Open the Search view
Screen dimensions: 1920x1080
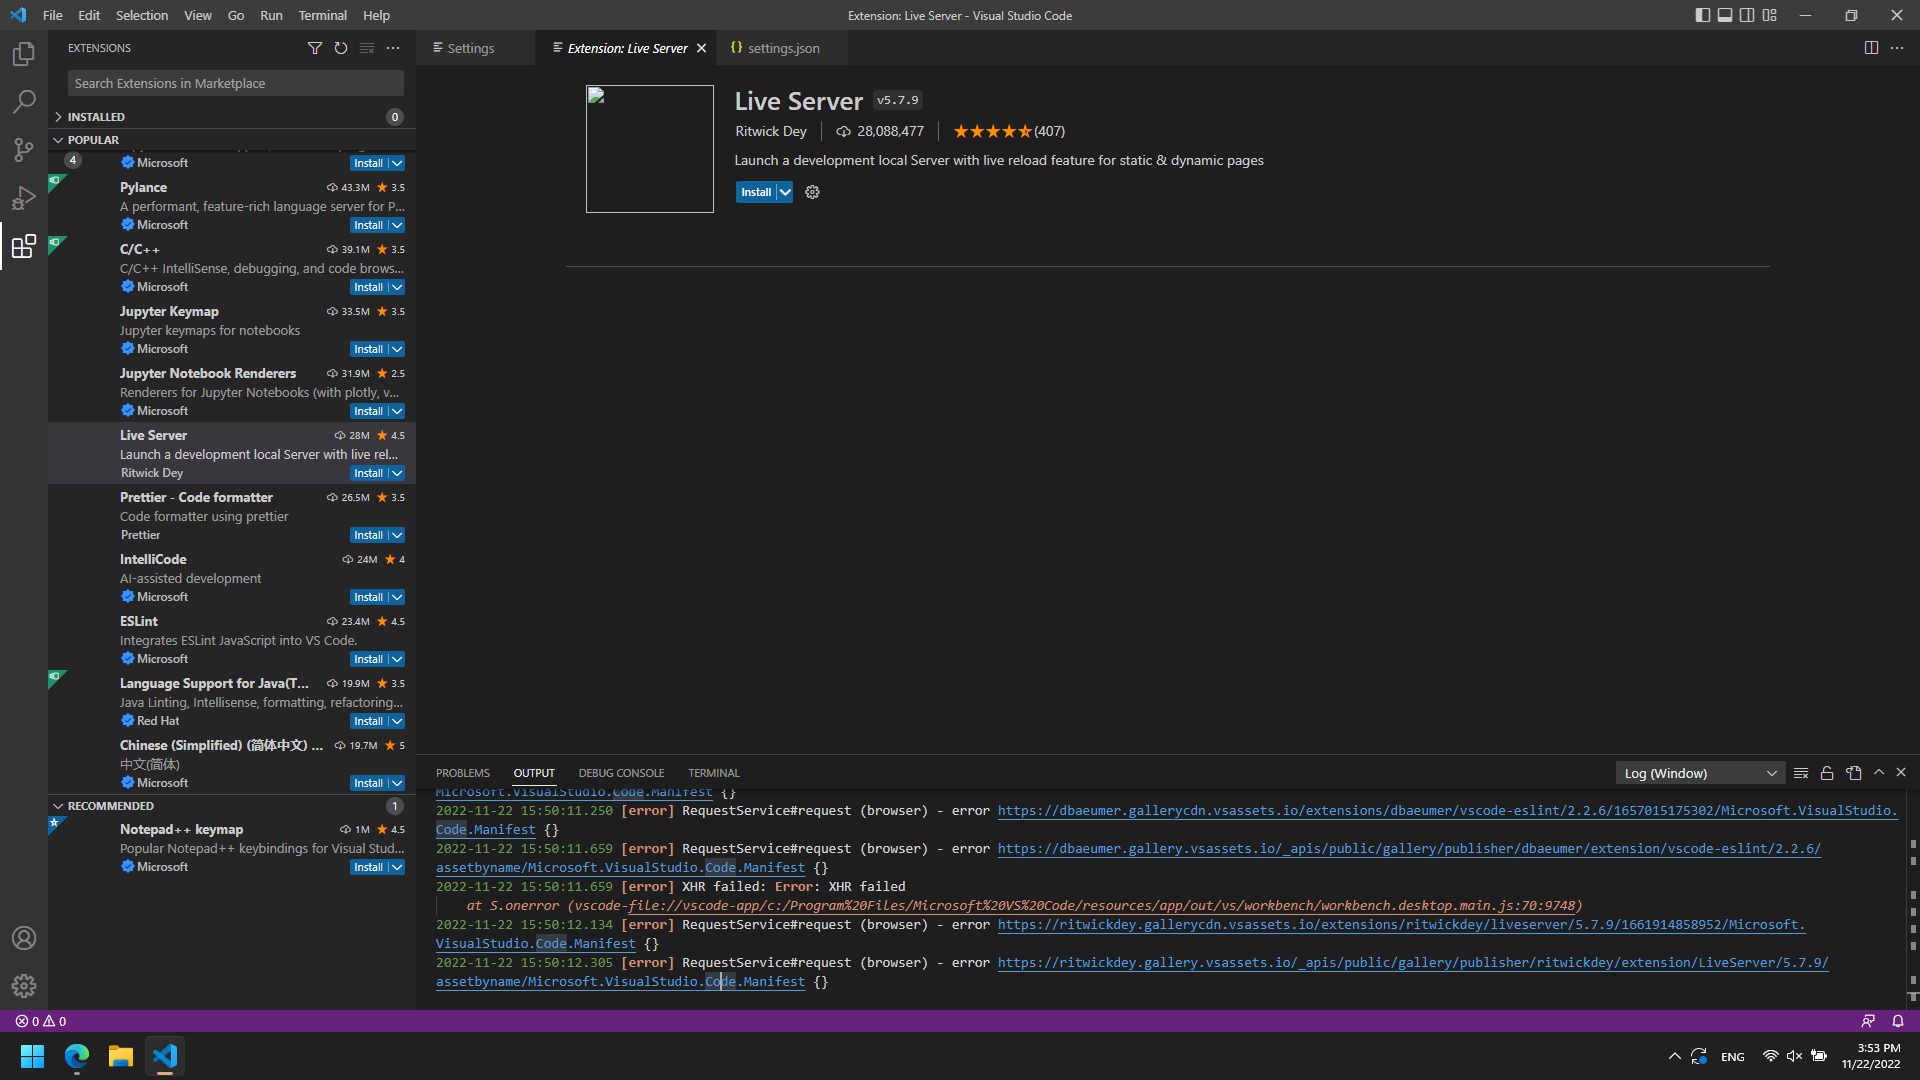[x=24, y=102]
